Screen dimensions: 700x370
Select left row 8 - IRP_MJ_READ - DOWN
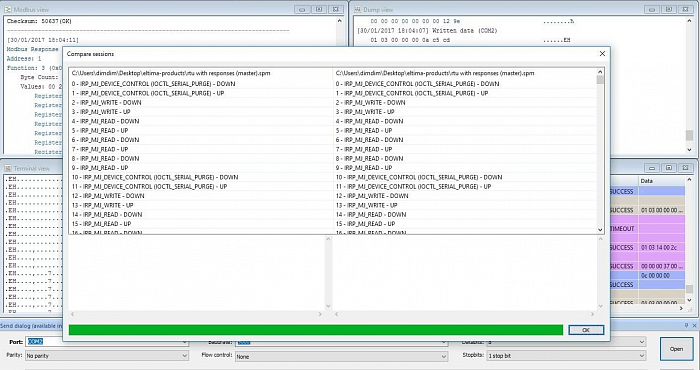[x=201, y=158]
